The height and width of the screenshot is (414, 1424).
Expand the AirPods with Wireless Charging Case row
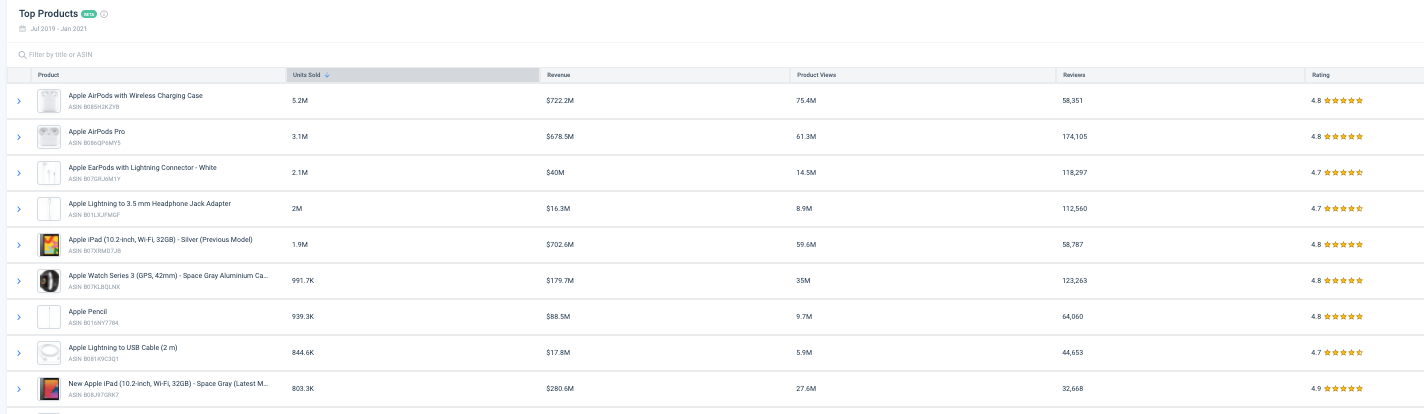pyautogui.click(x=19, y=101)
